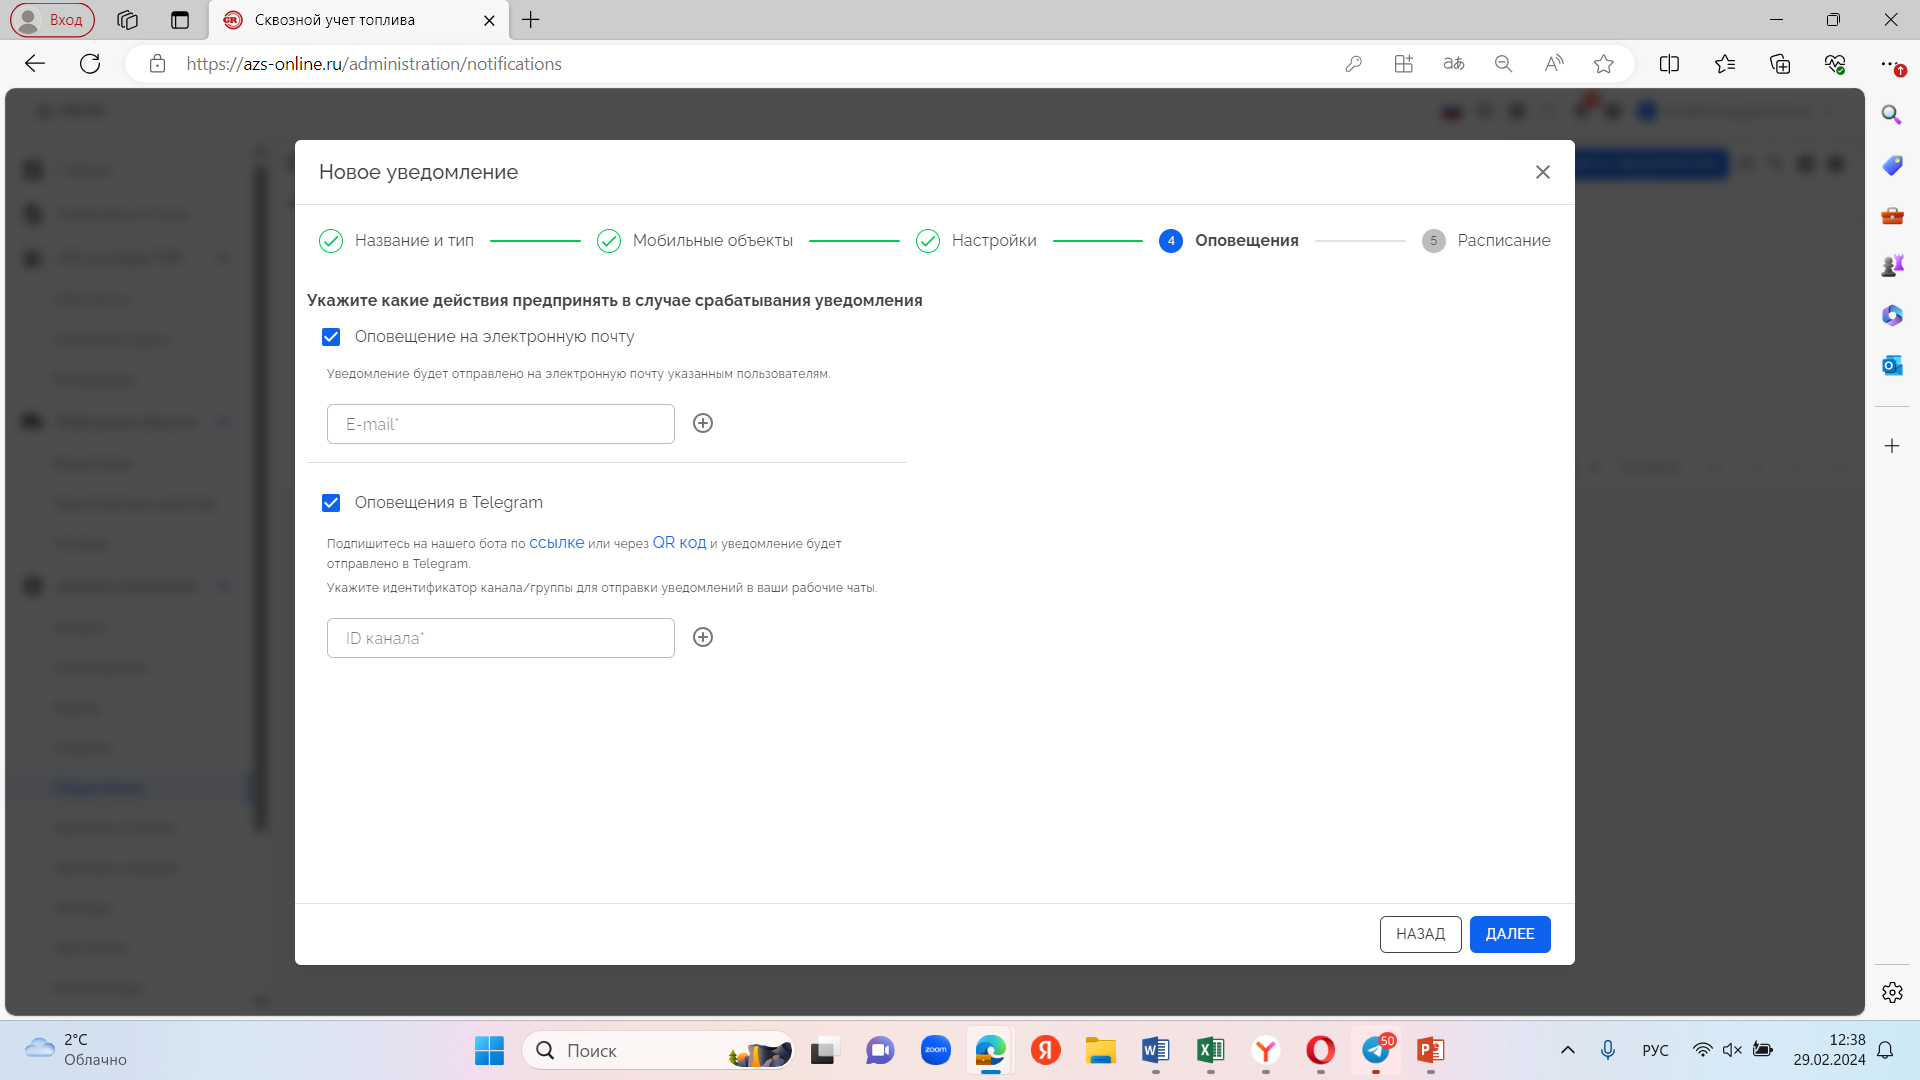
Task: Open Edge sidebar settings gear
Action: [x=1891, y=992]
